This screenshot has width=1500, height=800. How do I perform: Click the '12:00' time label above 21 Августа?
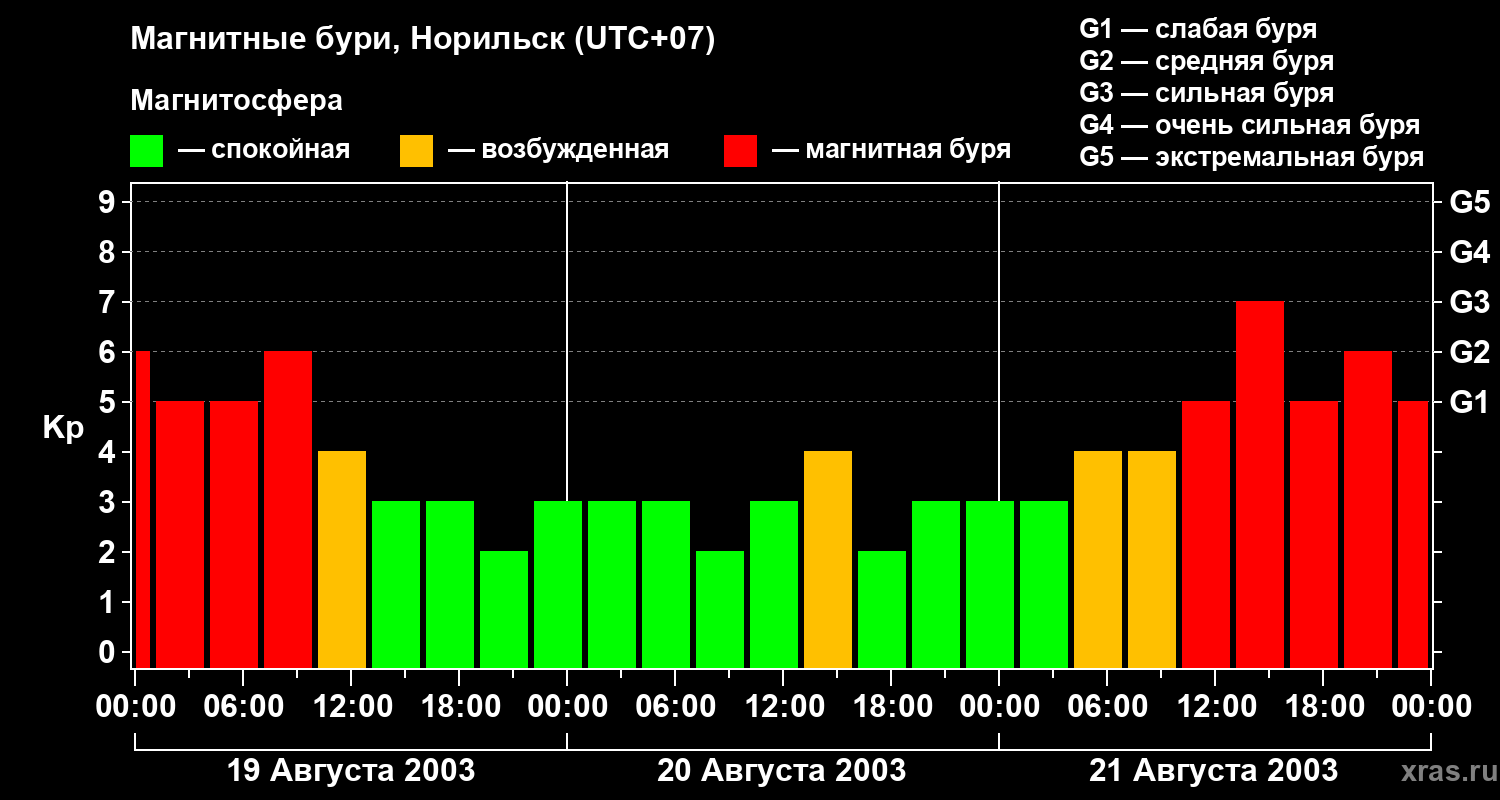[x=1215, y=706]
